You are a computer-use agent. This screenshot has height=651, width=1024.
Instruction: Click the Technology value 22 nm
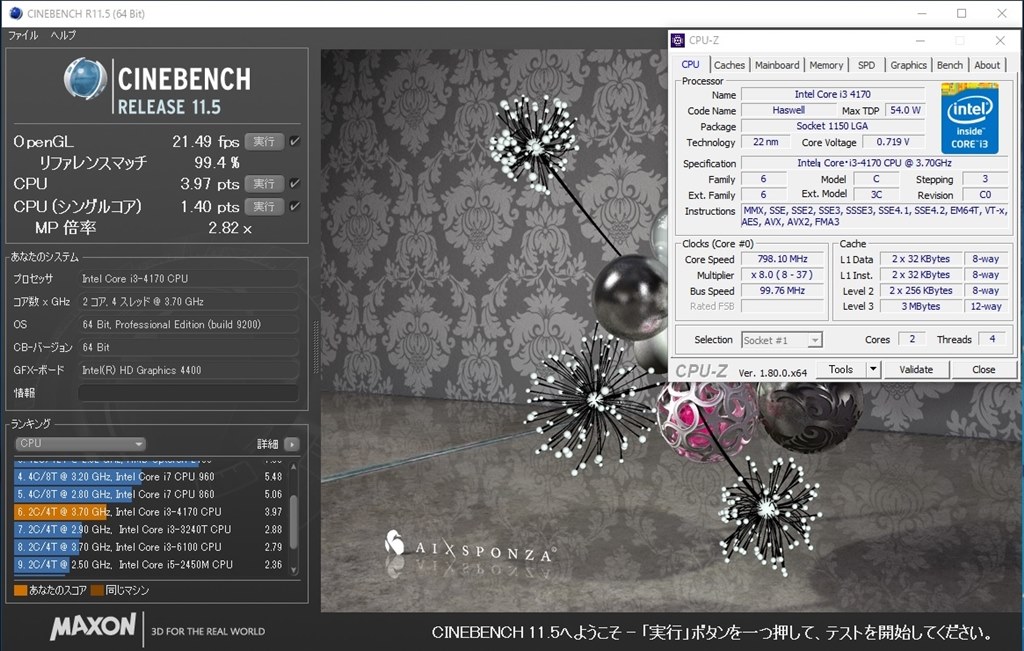tap(765, 142)
